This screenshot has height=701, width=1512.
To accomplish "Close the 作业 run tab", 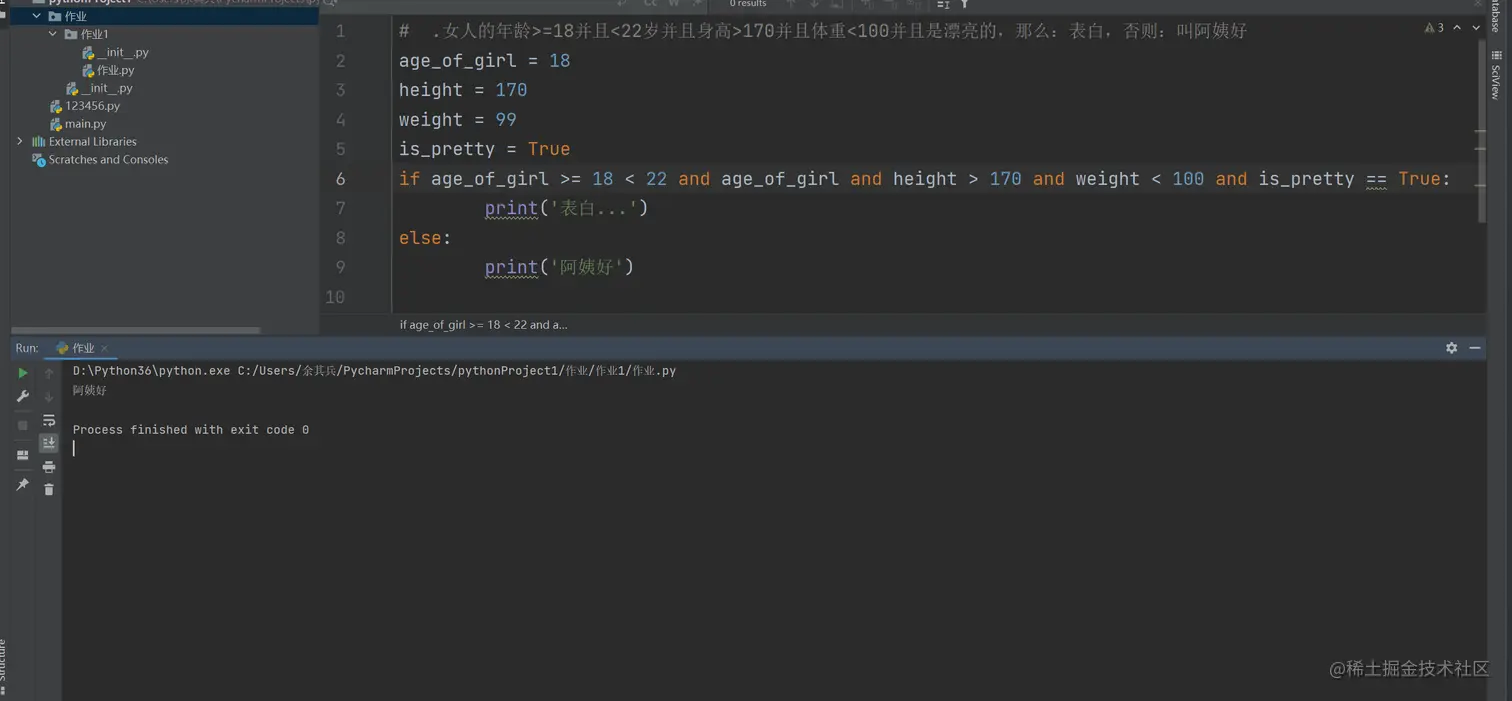I will tap(104, 348).
